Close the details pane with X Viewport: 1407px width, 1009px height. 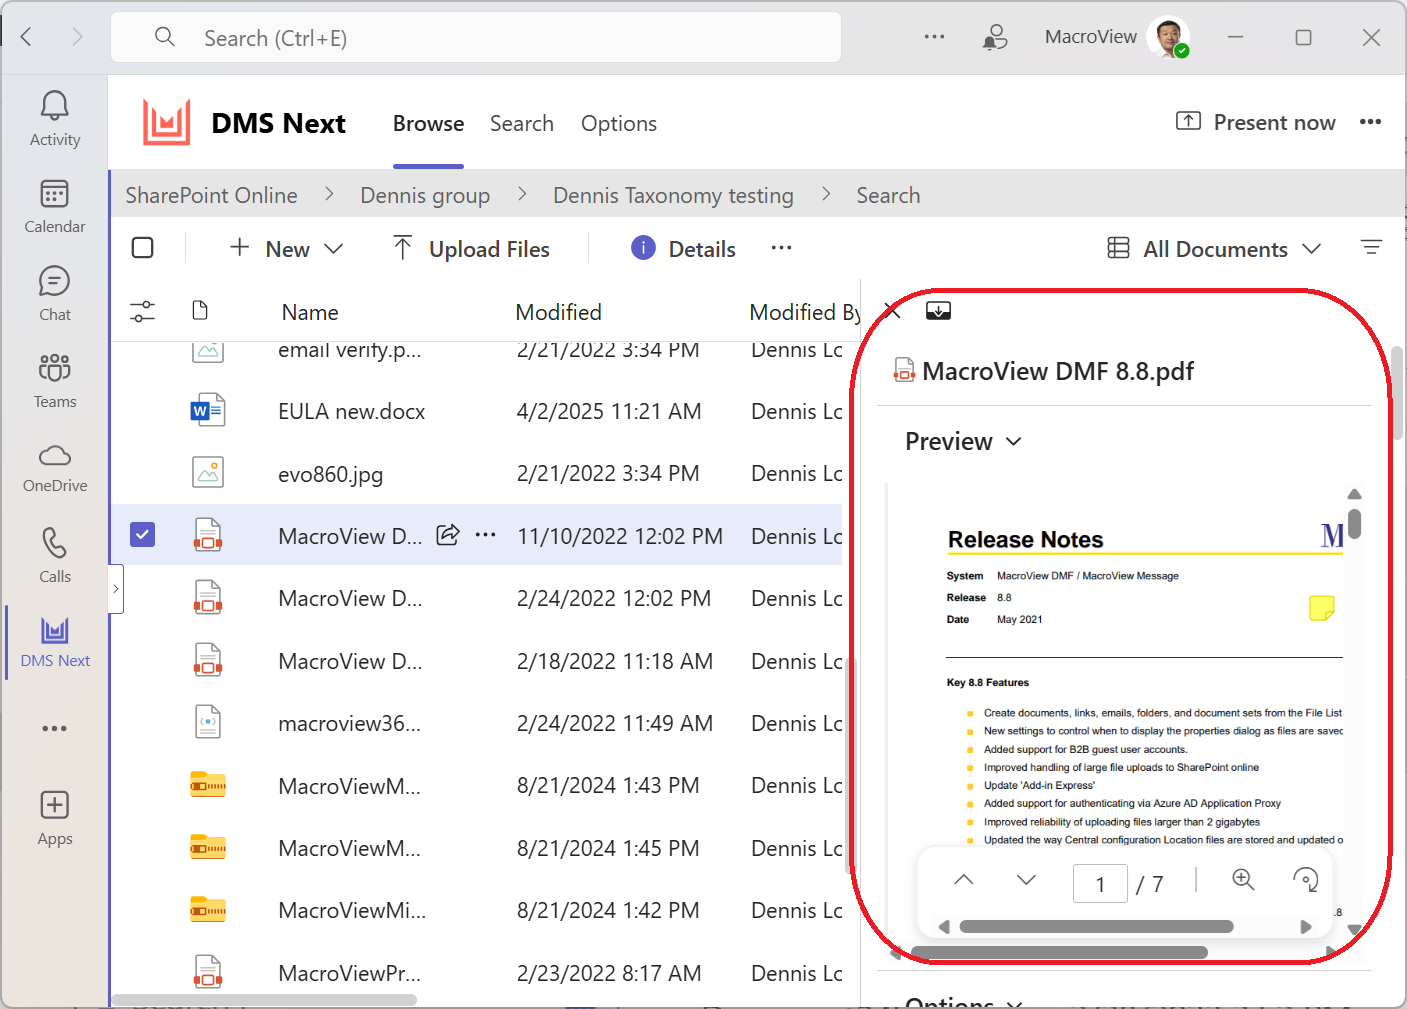pyautogui.click(x=893, y=311)
